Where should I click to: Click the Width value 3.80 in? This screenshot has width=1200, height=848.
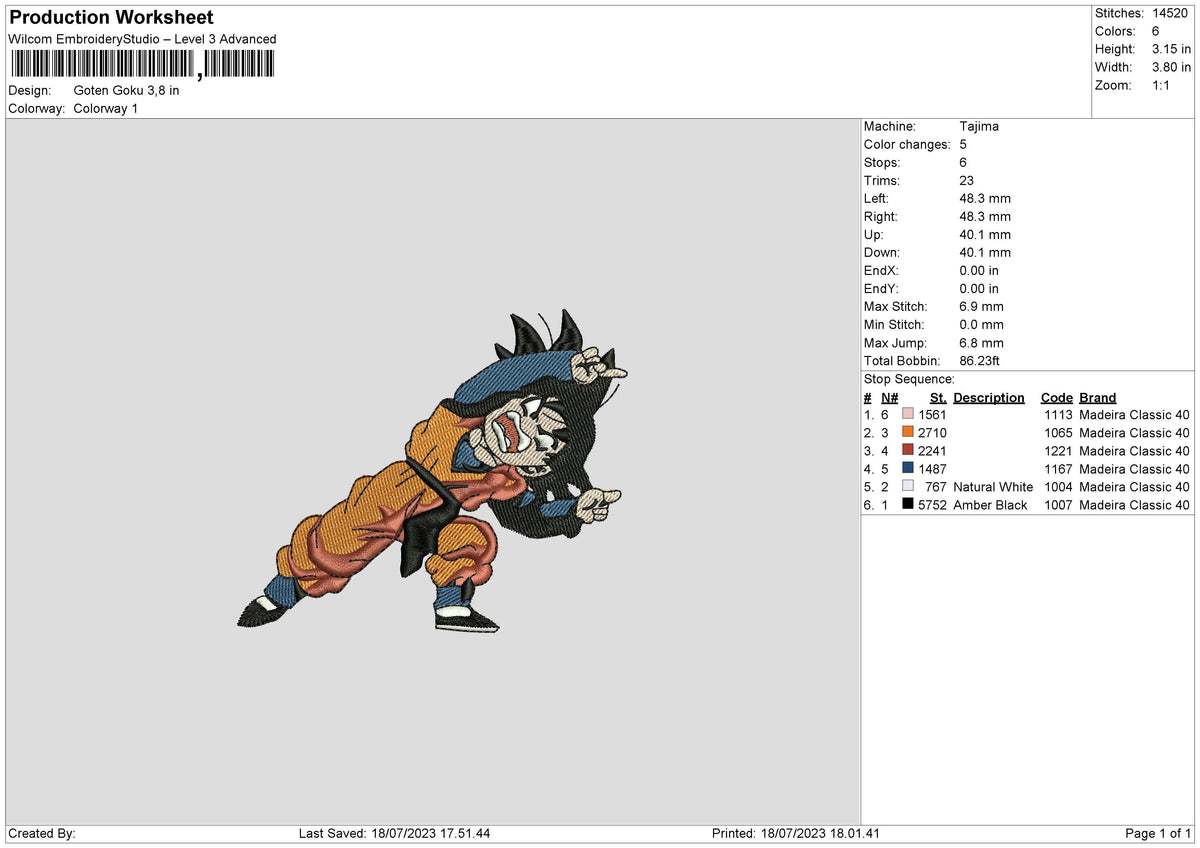pos(1171,67)
